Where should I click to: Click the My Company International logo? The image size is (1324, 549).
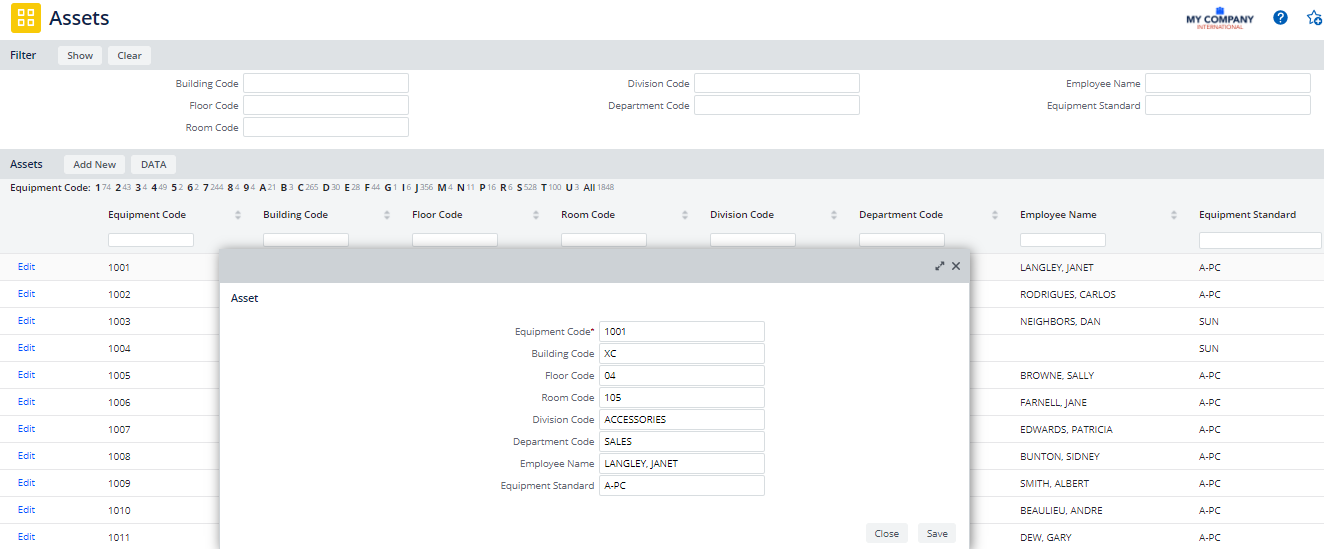[1219, 19]
